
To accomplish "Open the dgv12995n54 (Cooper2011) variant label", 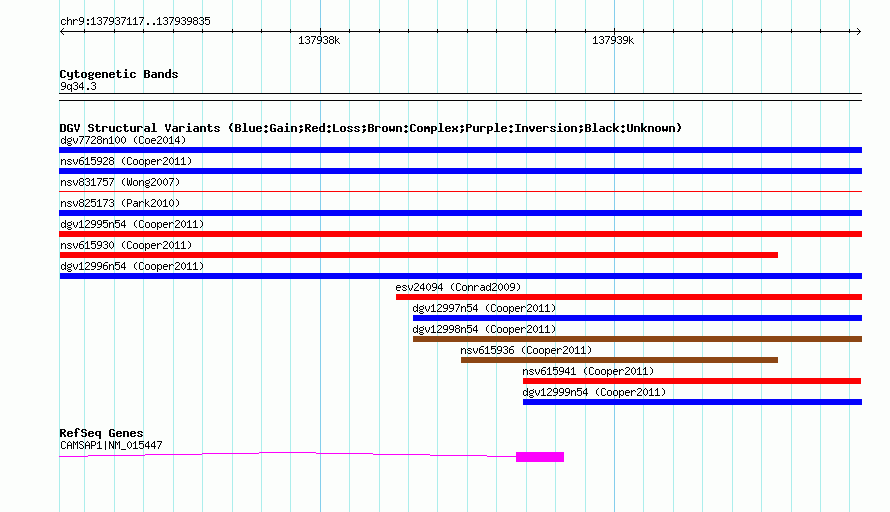I will (x=132, y=224).
